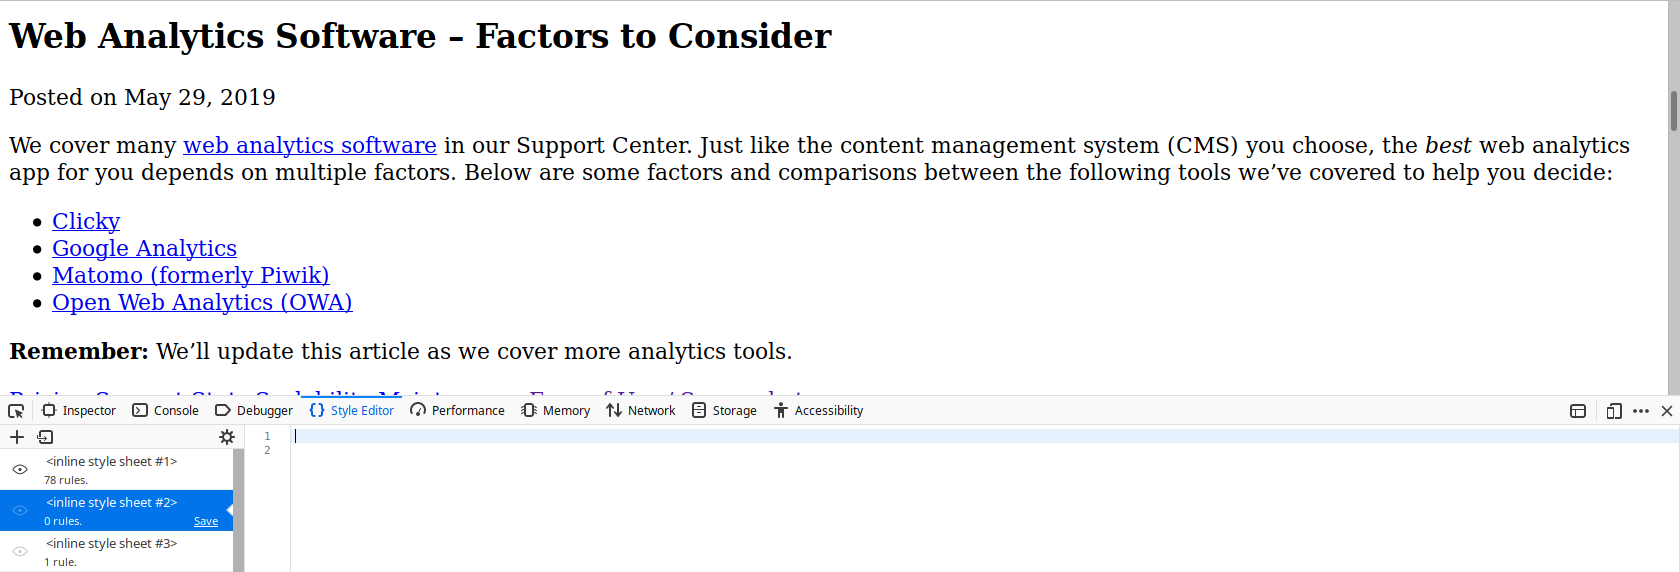Open the Console tab
Screen dimensions: 1680x572
166,411
